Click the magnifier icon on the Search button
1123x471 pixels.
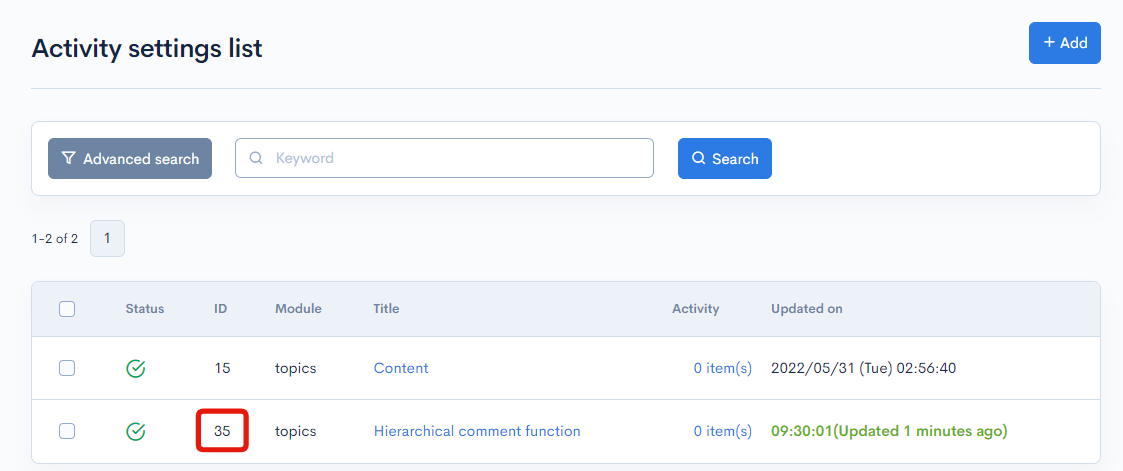tap(699, 158)
